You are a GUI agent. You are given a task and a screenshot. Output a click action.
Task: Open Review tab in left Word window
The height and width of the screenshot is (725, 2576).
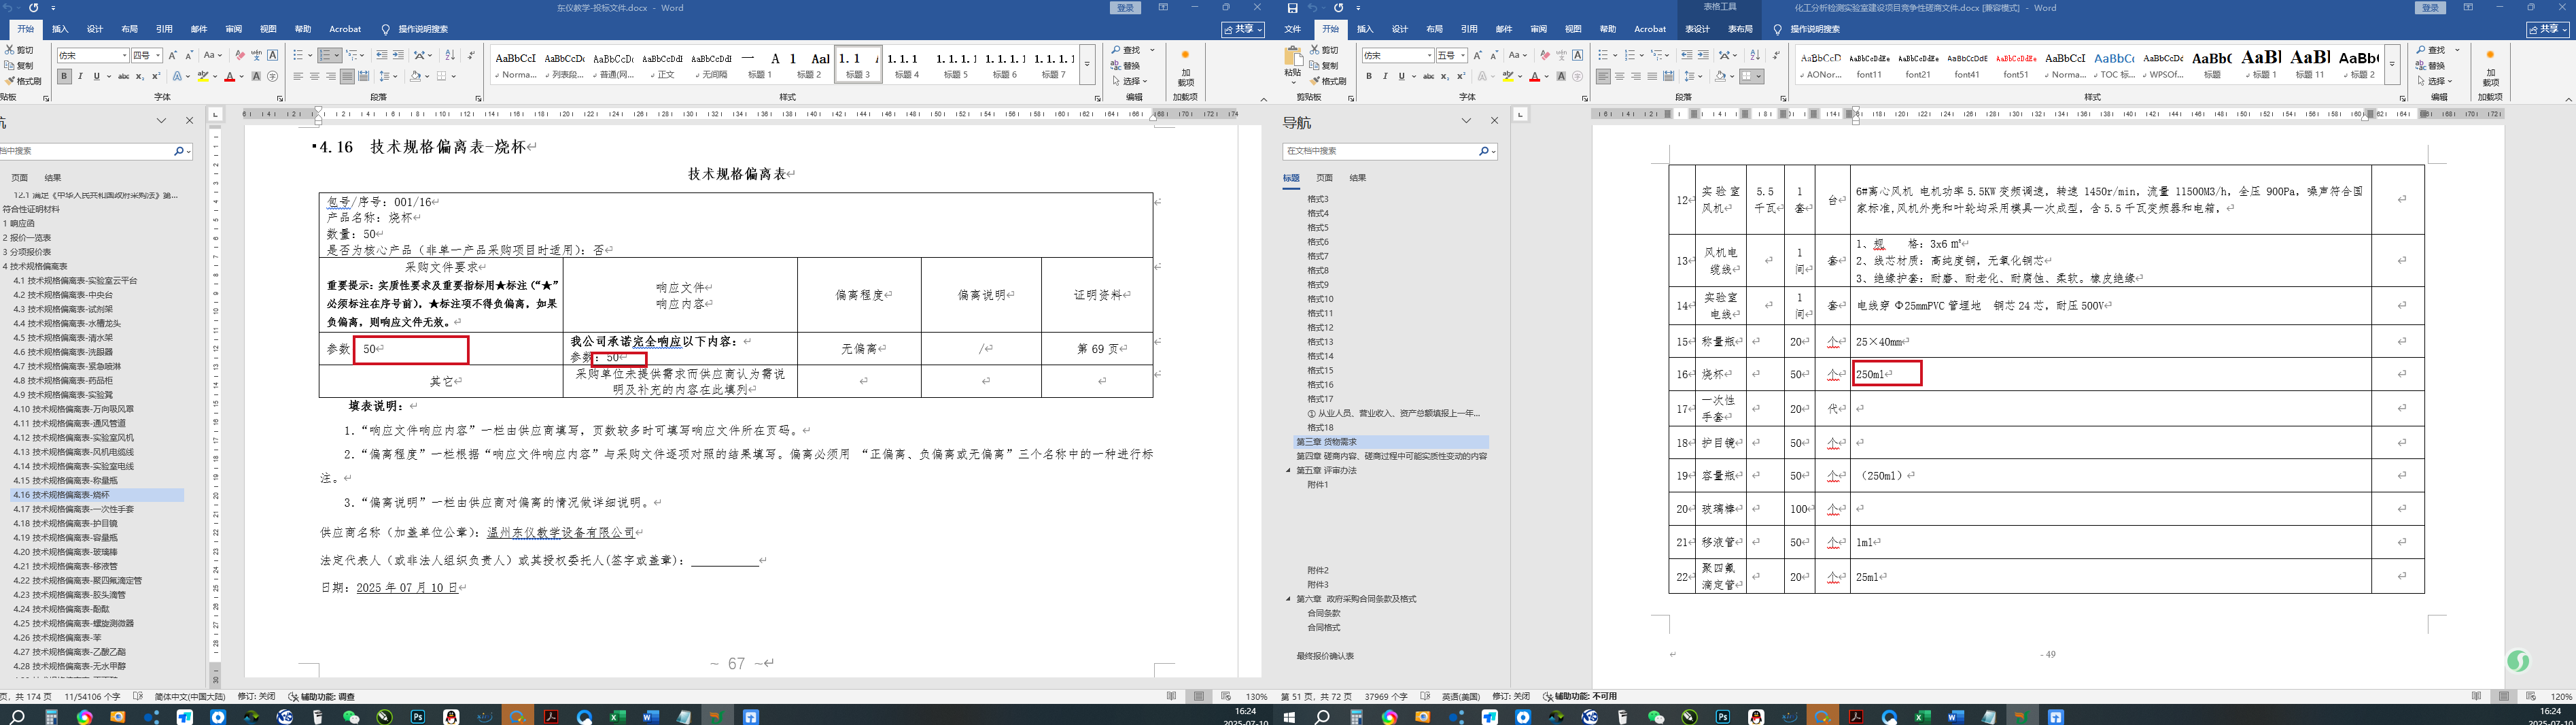point(233,29)
